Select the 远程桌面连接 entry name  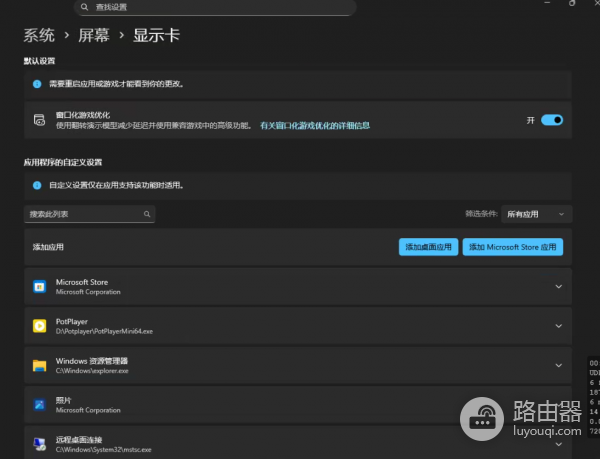pyautogui.click(x=79, y=439)
